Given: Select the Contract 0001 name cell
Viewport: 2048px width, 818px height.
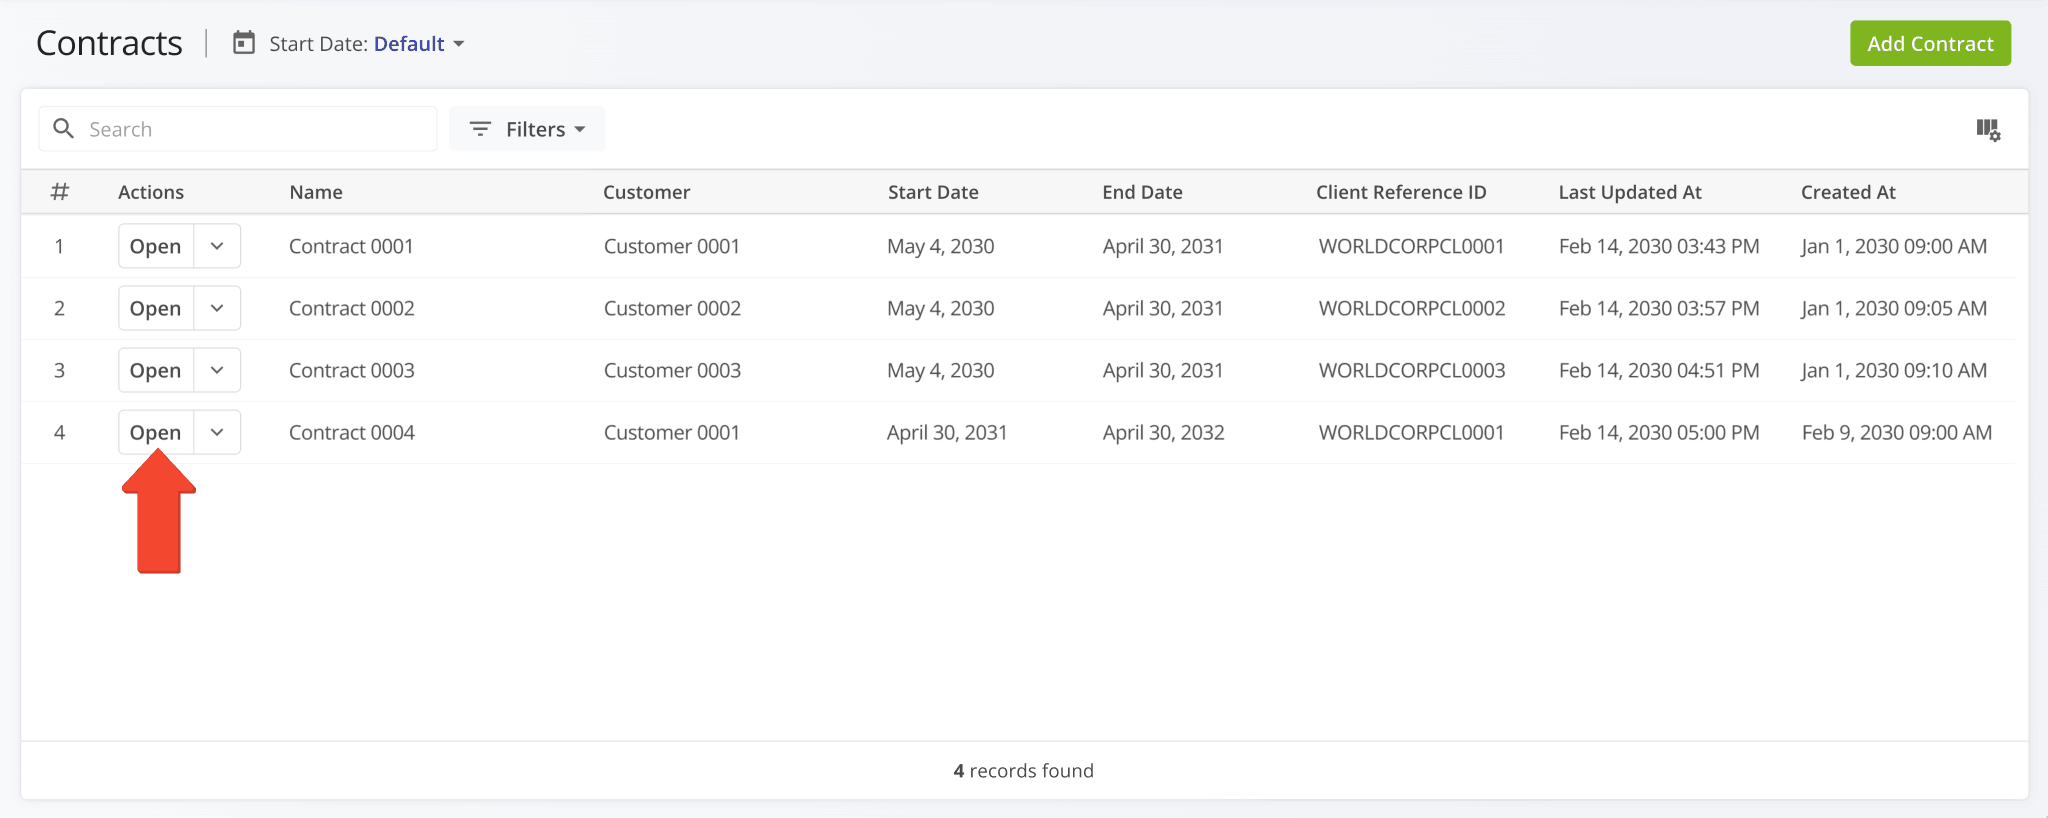Looking at the screenshot, I should pos(351,246).
